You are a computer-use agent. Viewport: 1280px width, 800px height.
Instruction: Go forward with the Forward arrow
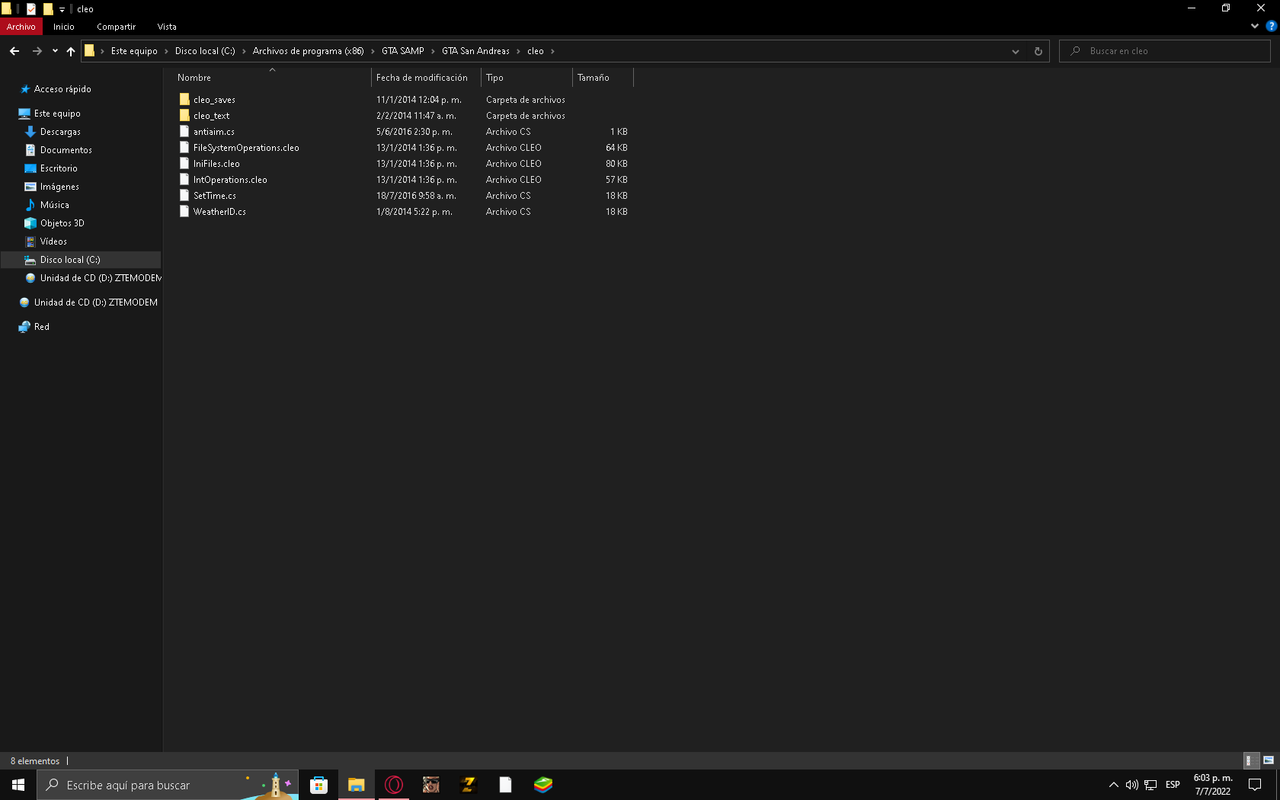coord(37,51)
